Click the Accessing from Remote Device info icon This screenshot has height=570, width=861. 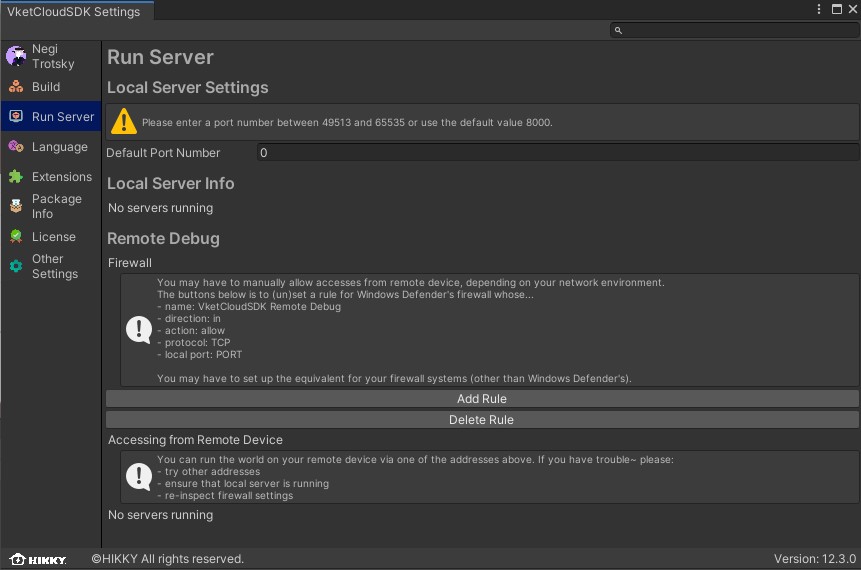[139, 477]
